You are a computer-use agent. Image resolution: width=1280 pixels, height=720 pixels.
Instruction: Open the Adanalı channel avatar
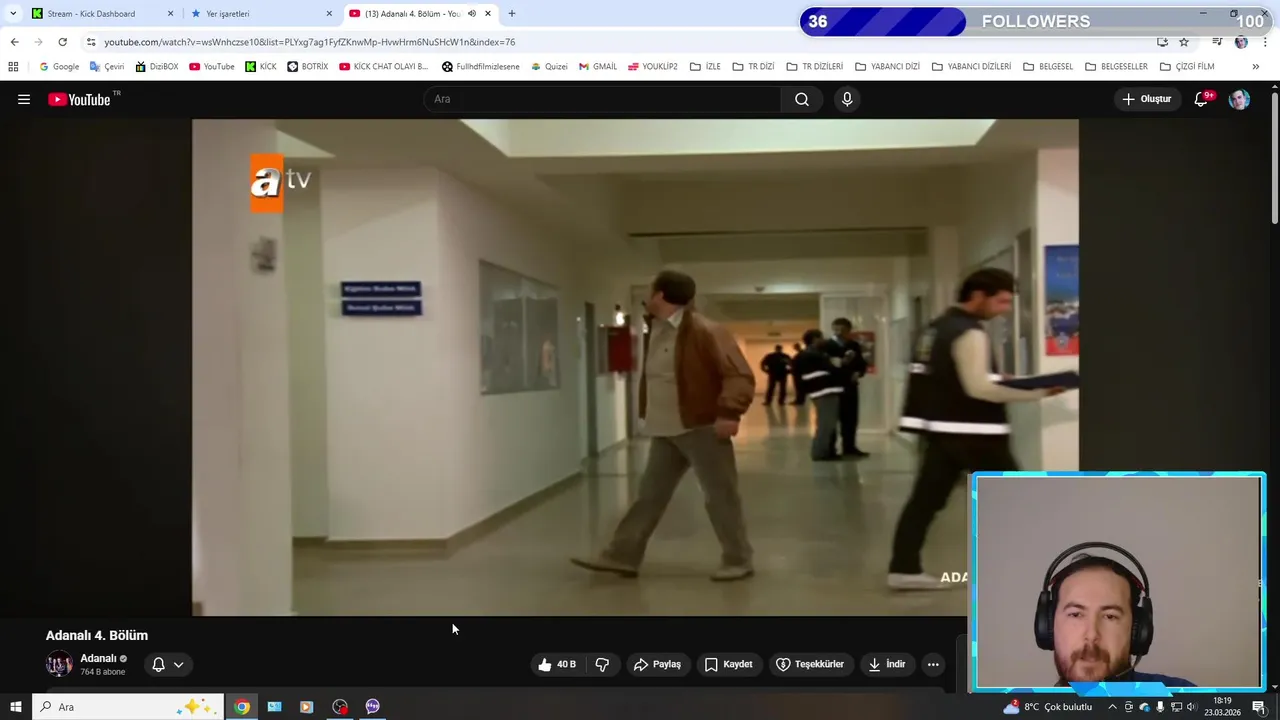pos(59,664)
